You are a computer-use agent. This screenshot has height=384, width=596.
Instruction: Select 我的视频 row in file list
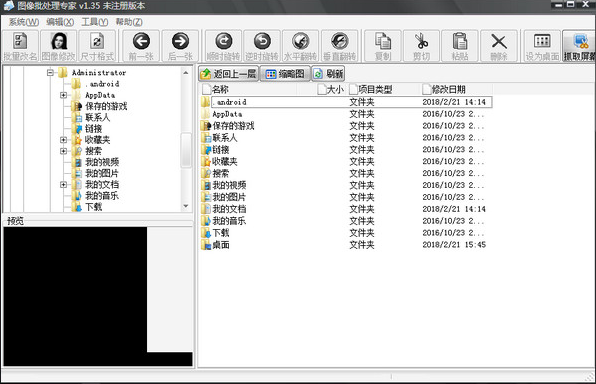tap(346, 185)
